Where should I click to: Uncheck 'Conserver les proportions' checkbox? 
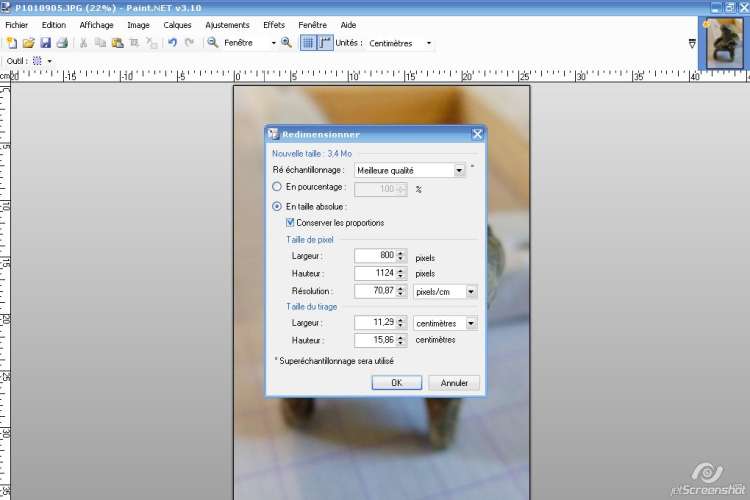[291, 222]
